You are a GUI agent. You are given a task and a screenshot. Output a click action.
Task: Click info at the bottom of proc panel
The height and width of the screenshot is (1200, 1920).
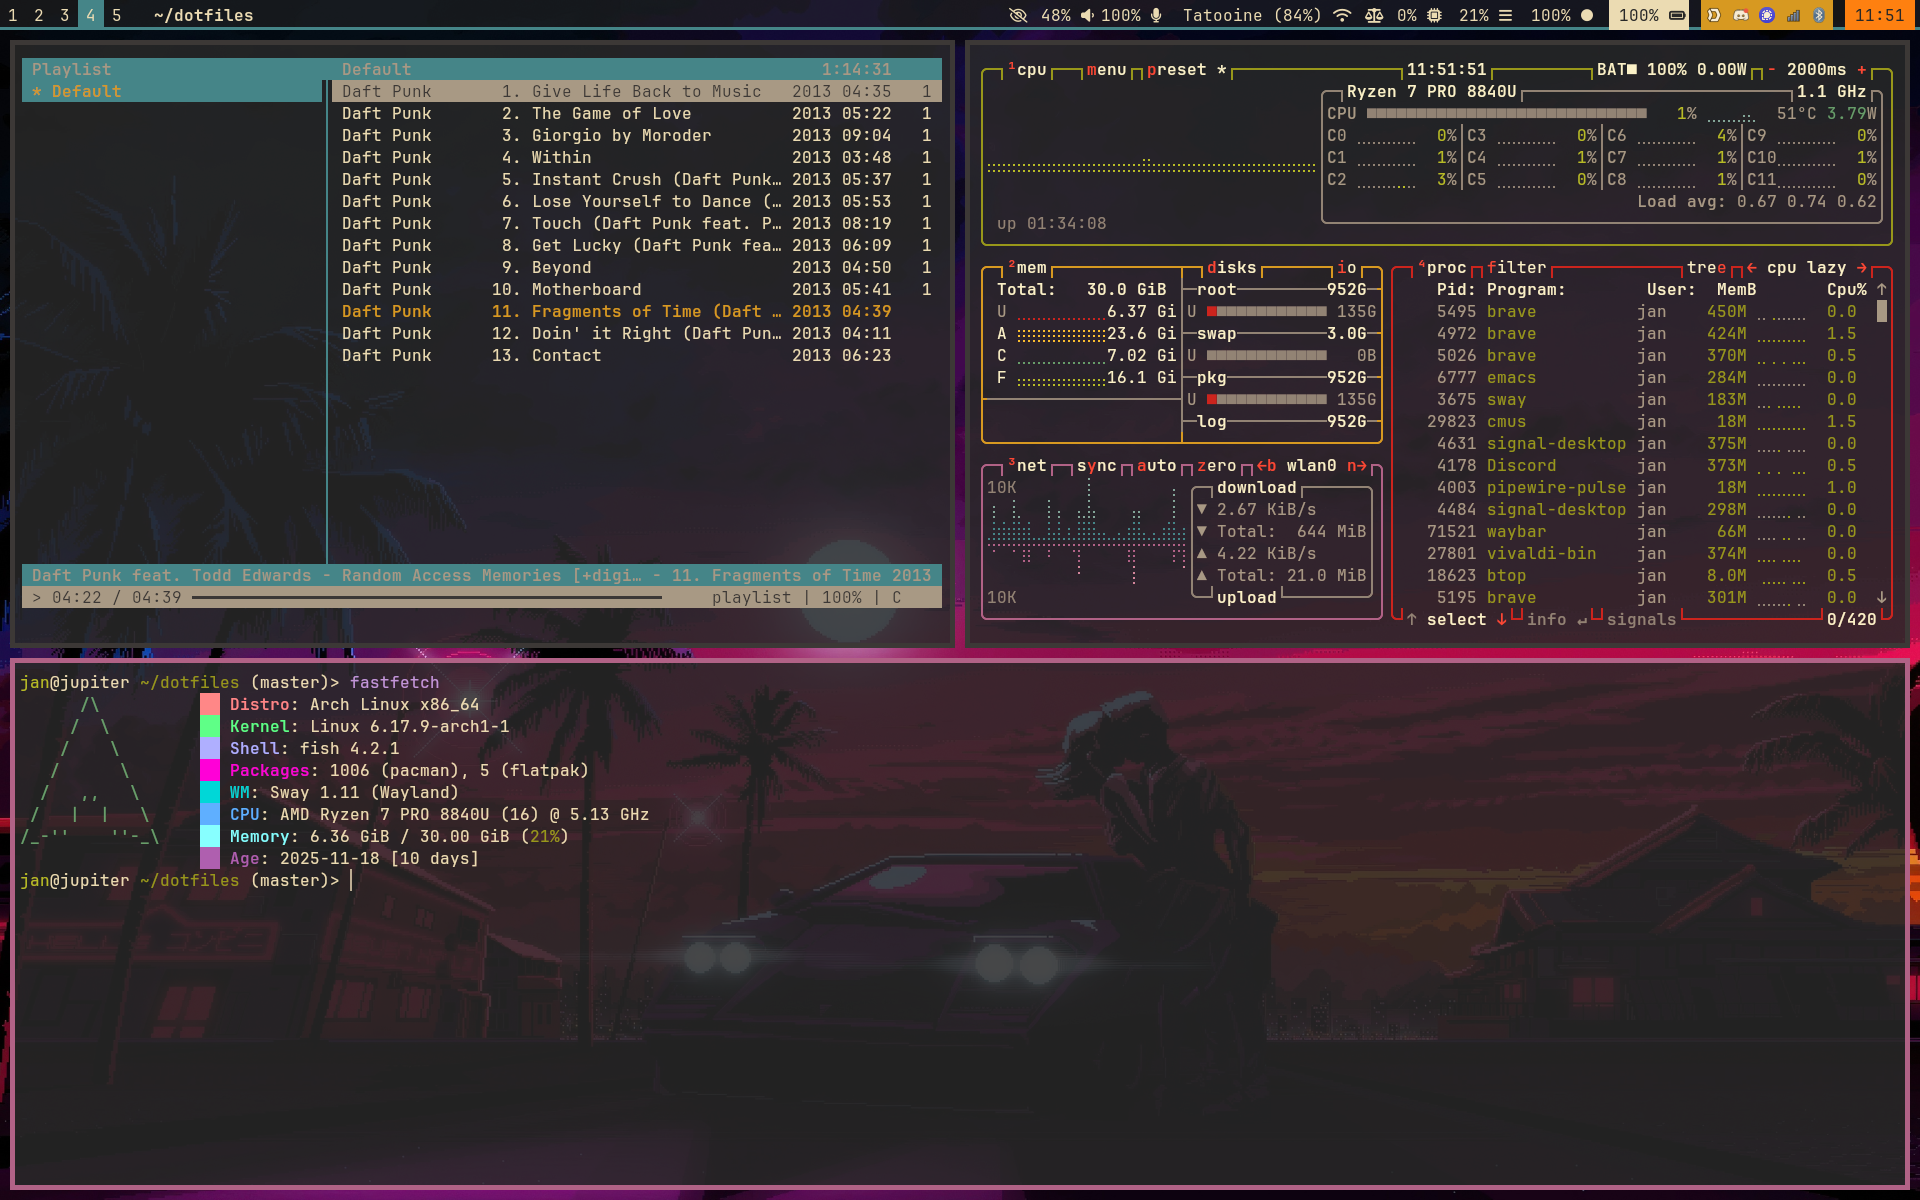[1547, 619]
